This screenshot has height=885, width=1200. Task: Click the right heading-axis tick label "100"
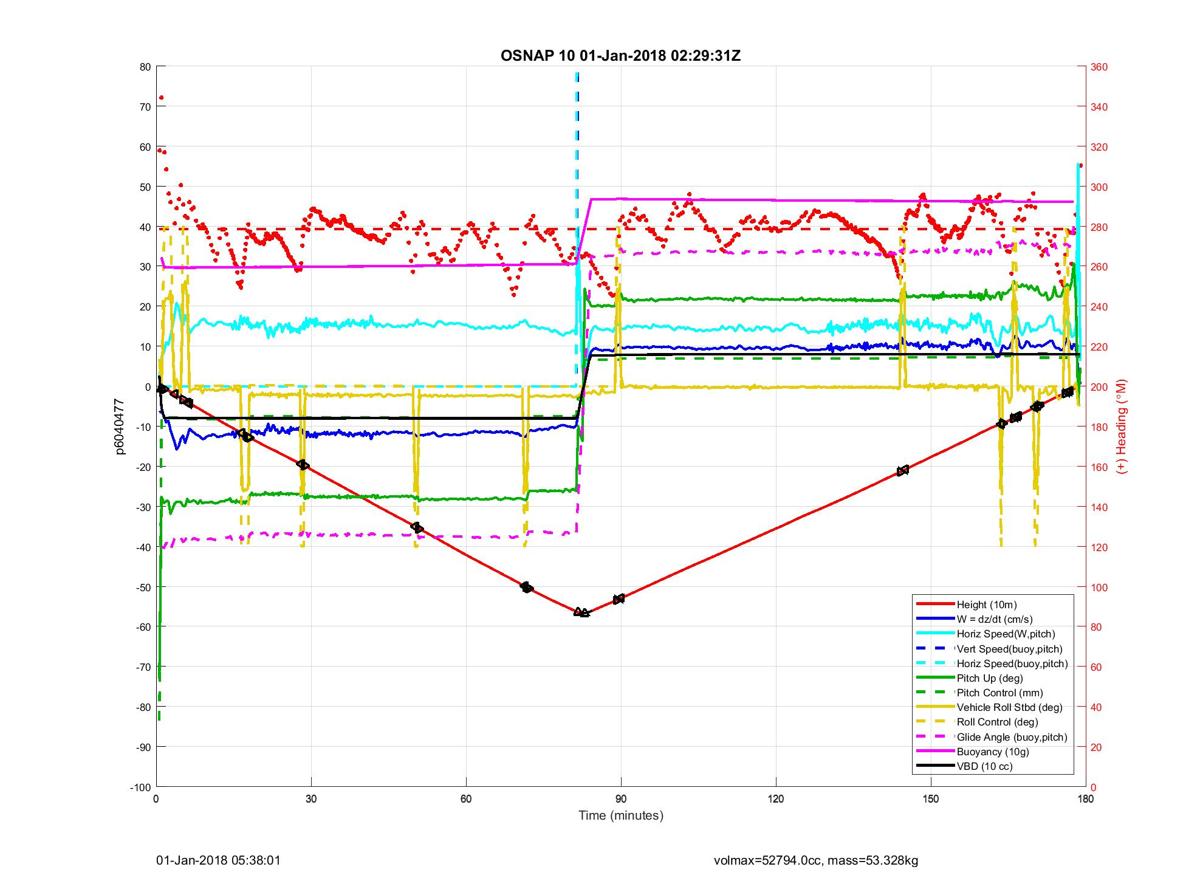[1099, 587]
